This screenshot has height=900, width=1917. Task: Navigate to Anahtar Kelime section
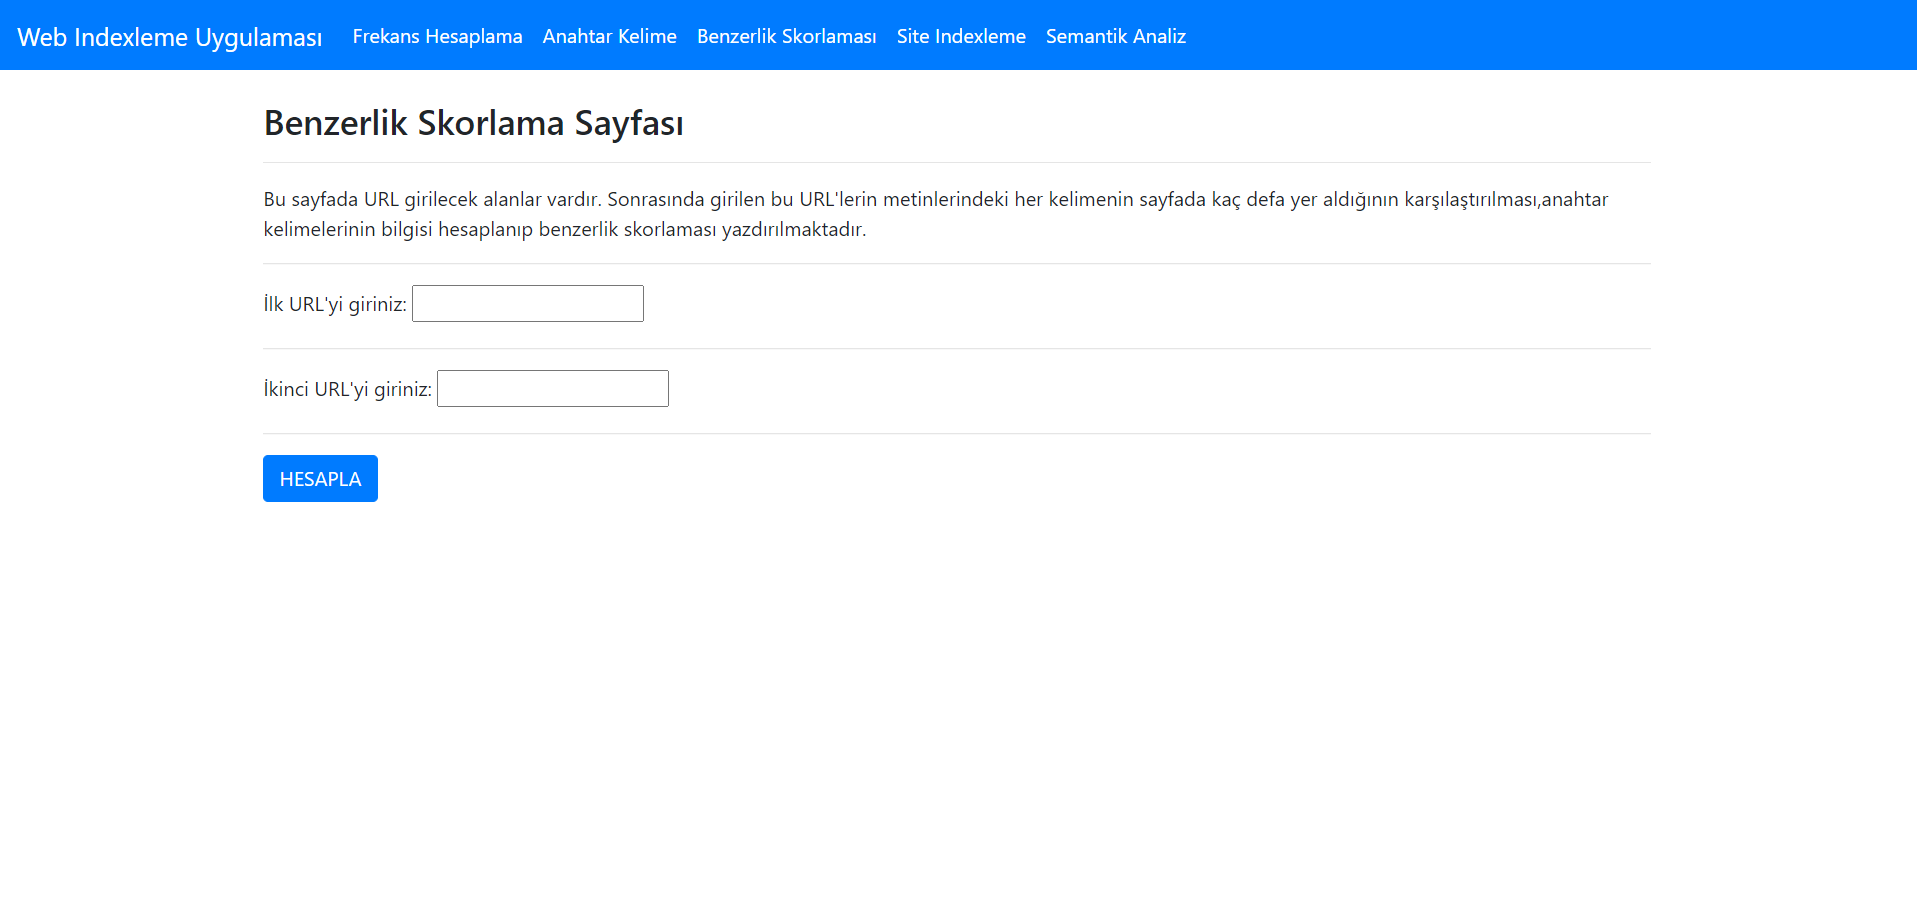pos(609,36)
